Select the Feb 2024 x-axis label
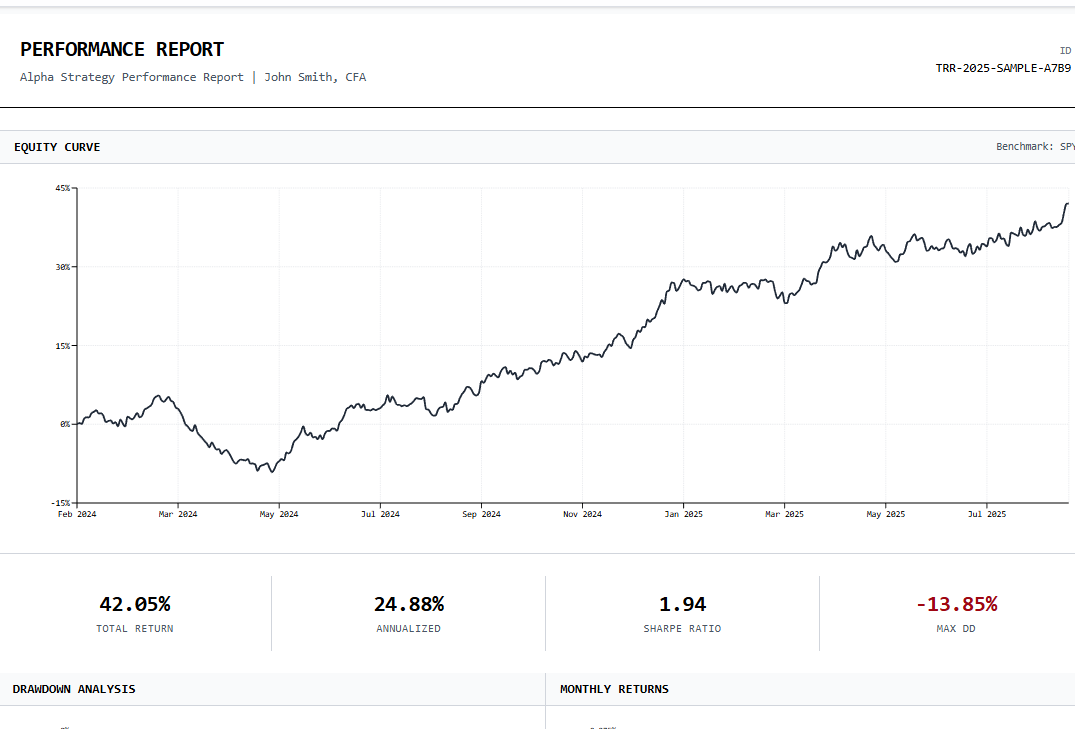Screen dimensions: 1075x729 [x=77, y=514]
